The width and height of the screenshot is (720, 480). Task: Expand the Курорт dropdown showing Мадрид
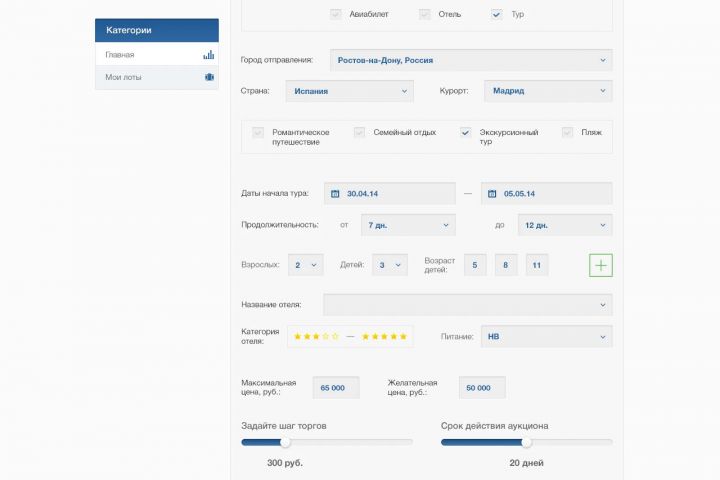click(548, 91)
